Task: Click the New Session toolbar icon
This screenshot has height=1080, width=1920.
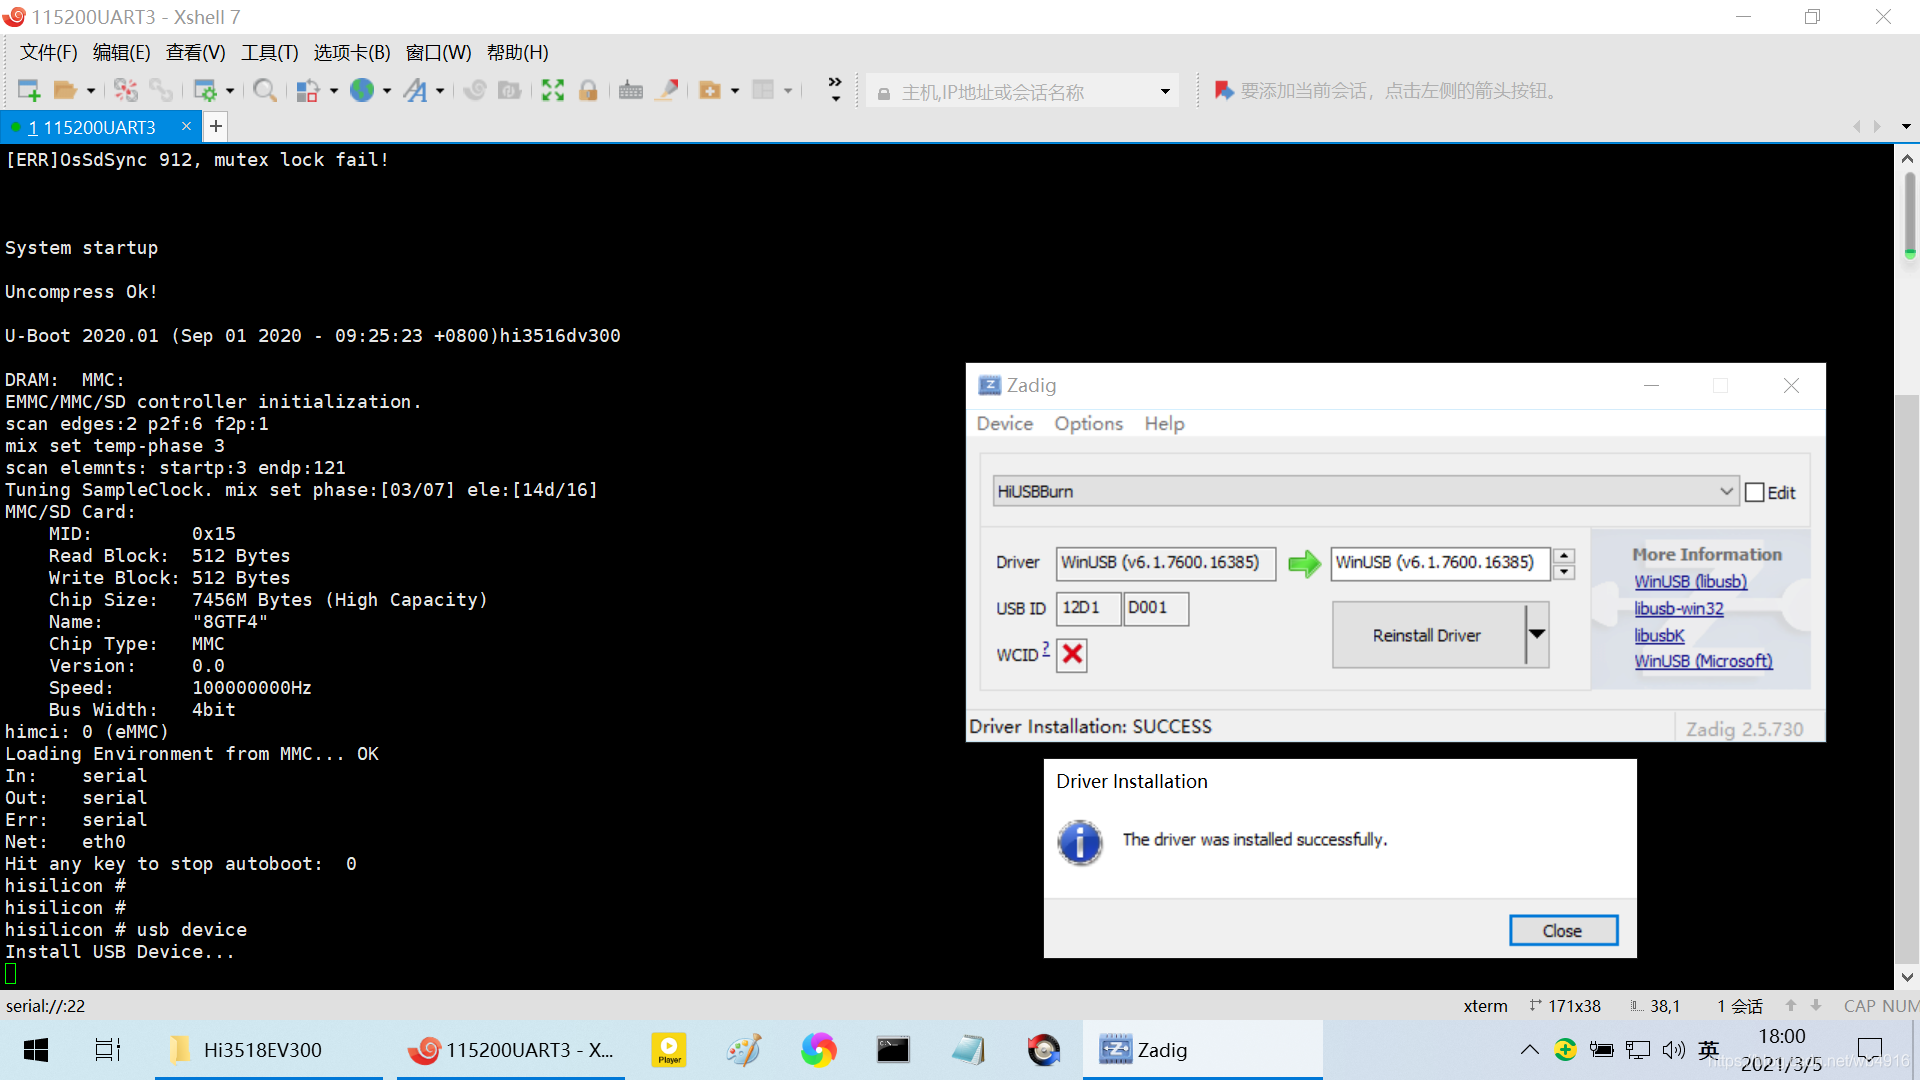Action: coord(29,91)
